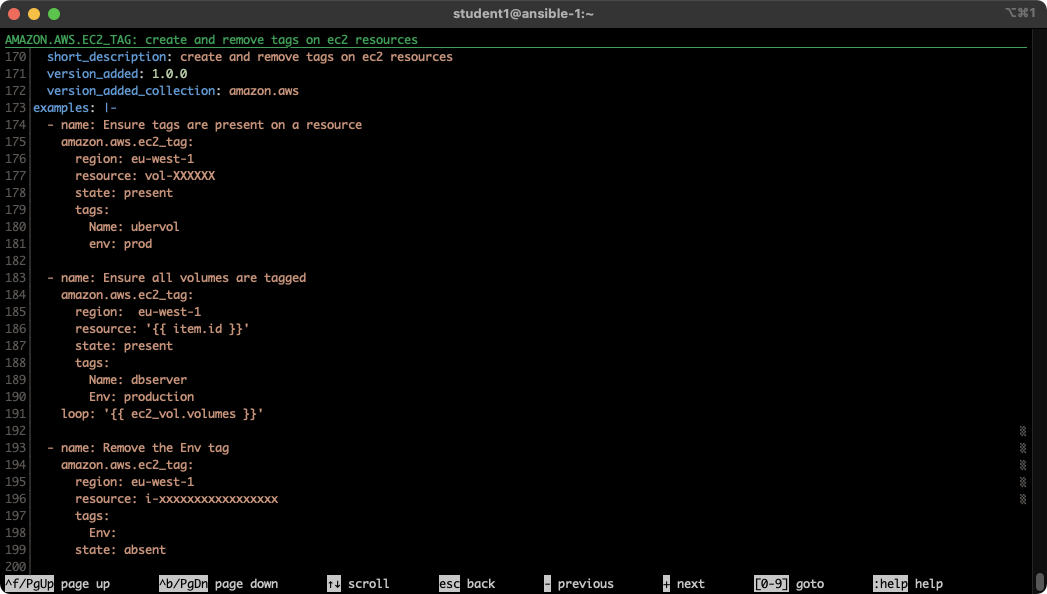The width and height of the screenshot is (1047, 594).
Task: Click line number 183 in the gutter
Action: 14,277
